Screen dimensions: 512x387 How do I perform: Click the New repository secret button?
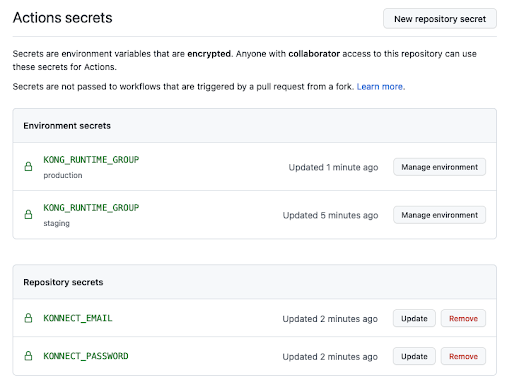pos(440,19)
